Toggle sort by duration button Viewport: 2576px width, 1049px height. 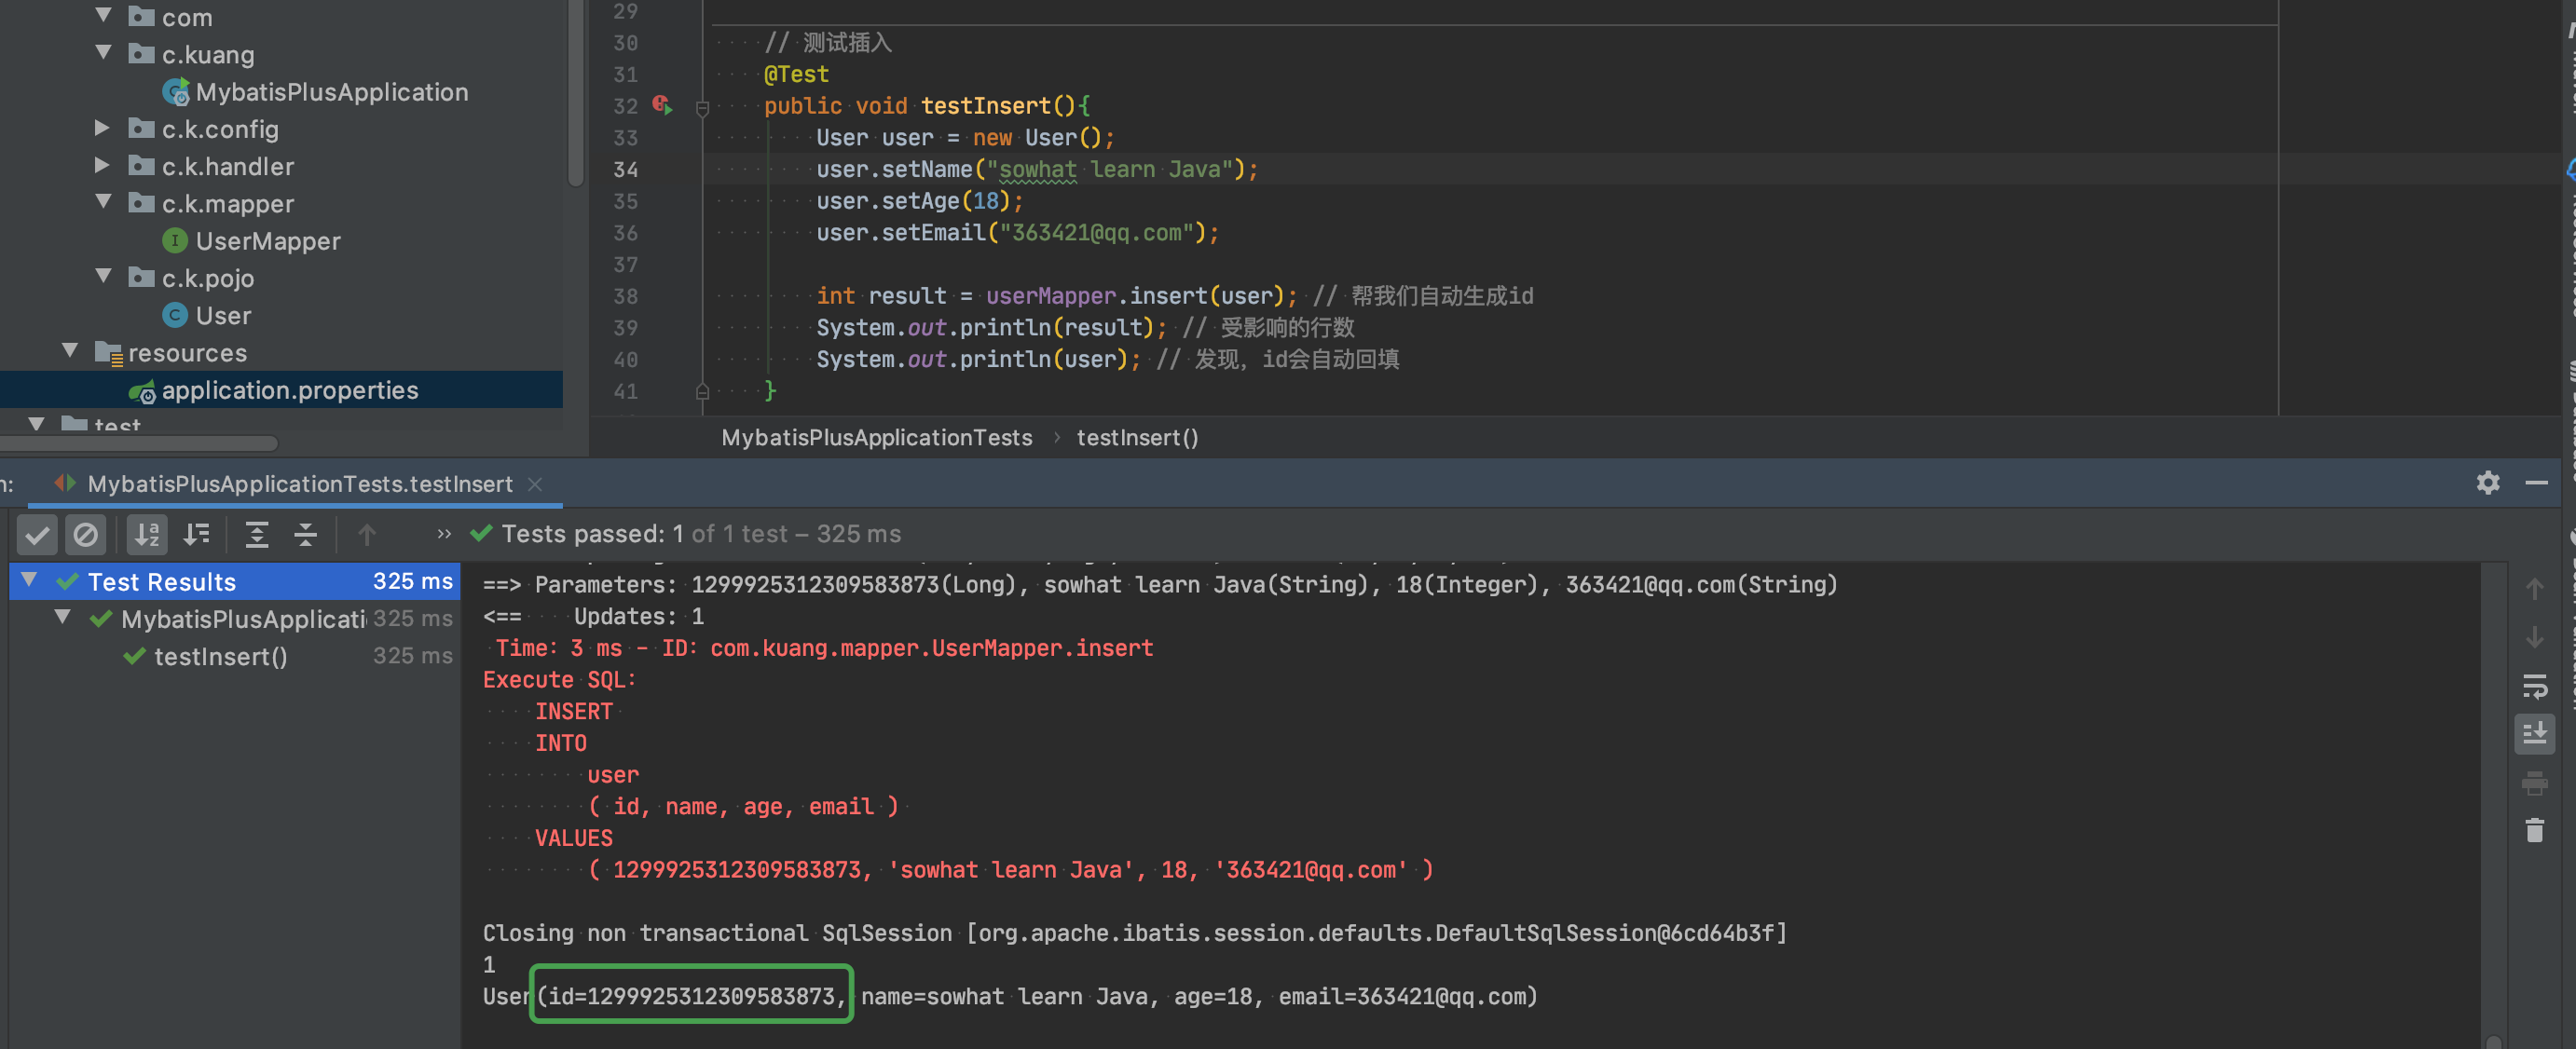pyautogui.click(x=197, y=535)
